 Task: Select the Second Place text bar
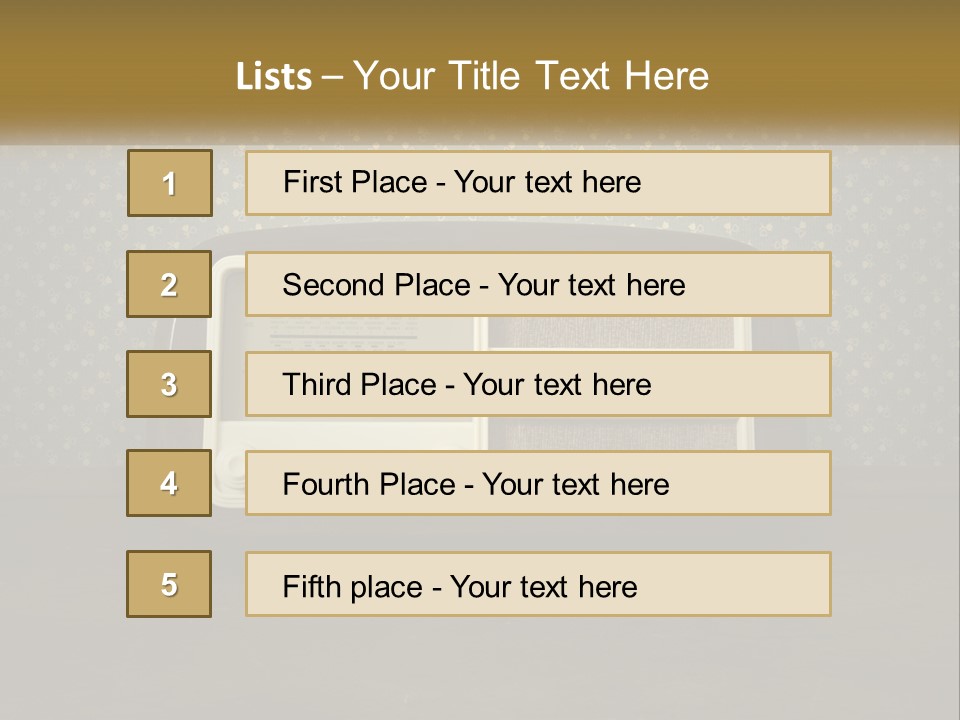pos(538,284)
